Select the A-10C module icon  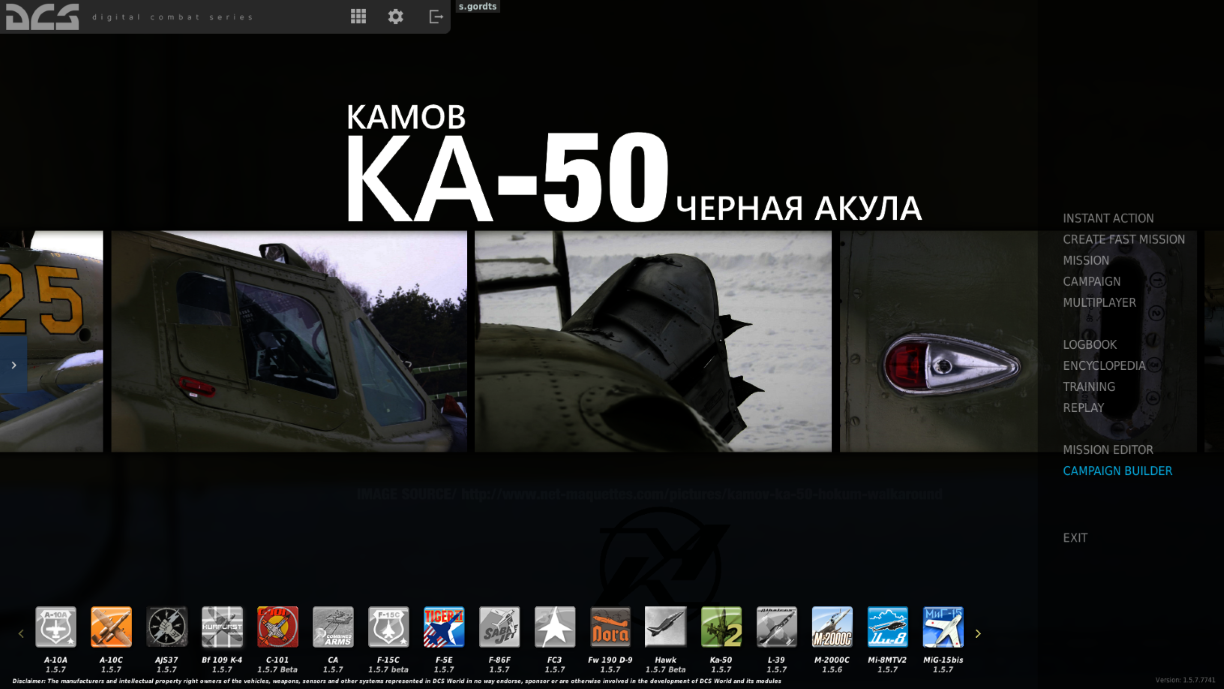pyautogui.click(x=111, y=627)
